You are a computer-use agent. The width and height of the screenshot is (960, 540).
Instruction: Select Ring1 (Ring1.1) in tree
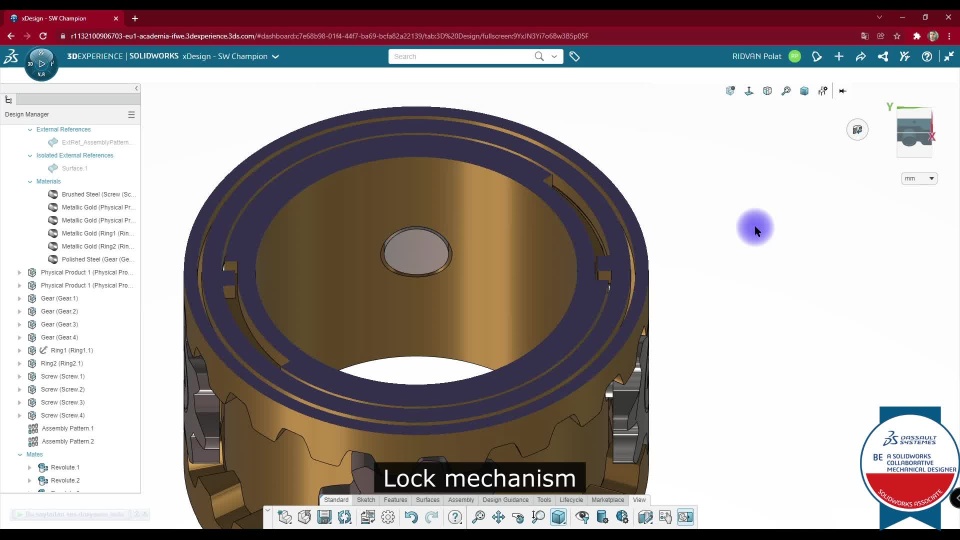click(72, 351)
